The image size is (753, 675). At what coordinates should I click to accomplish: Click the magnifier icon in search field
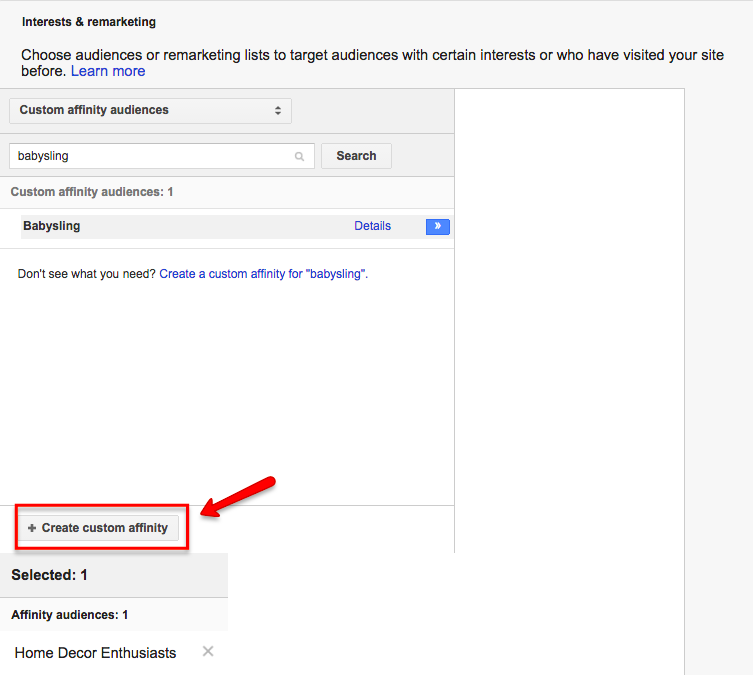[x=299, y=157]
